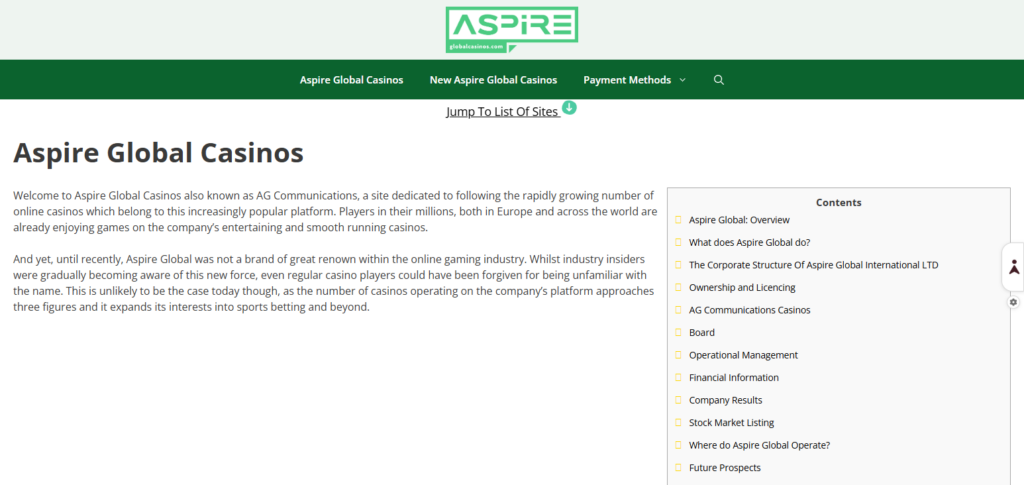The height and width of the screenshot is (485, 1024).
Task: Open Aspire Global: Overview in Contents
Action: pos(739,220)
